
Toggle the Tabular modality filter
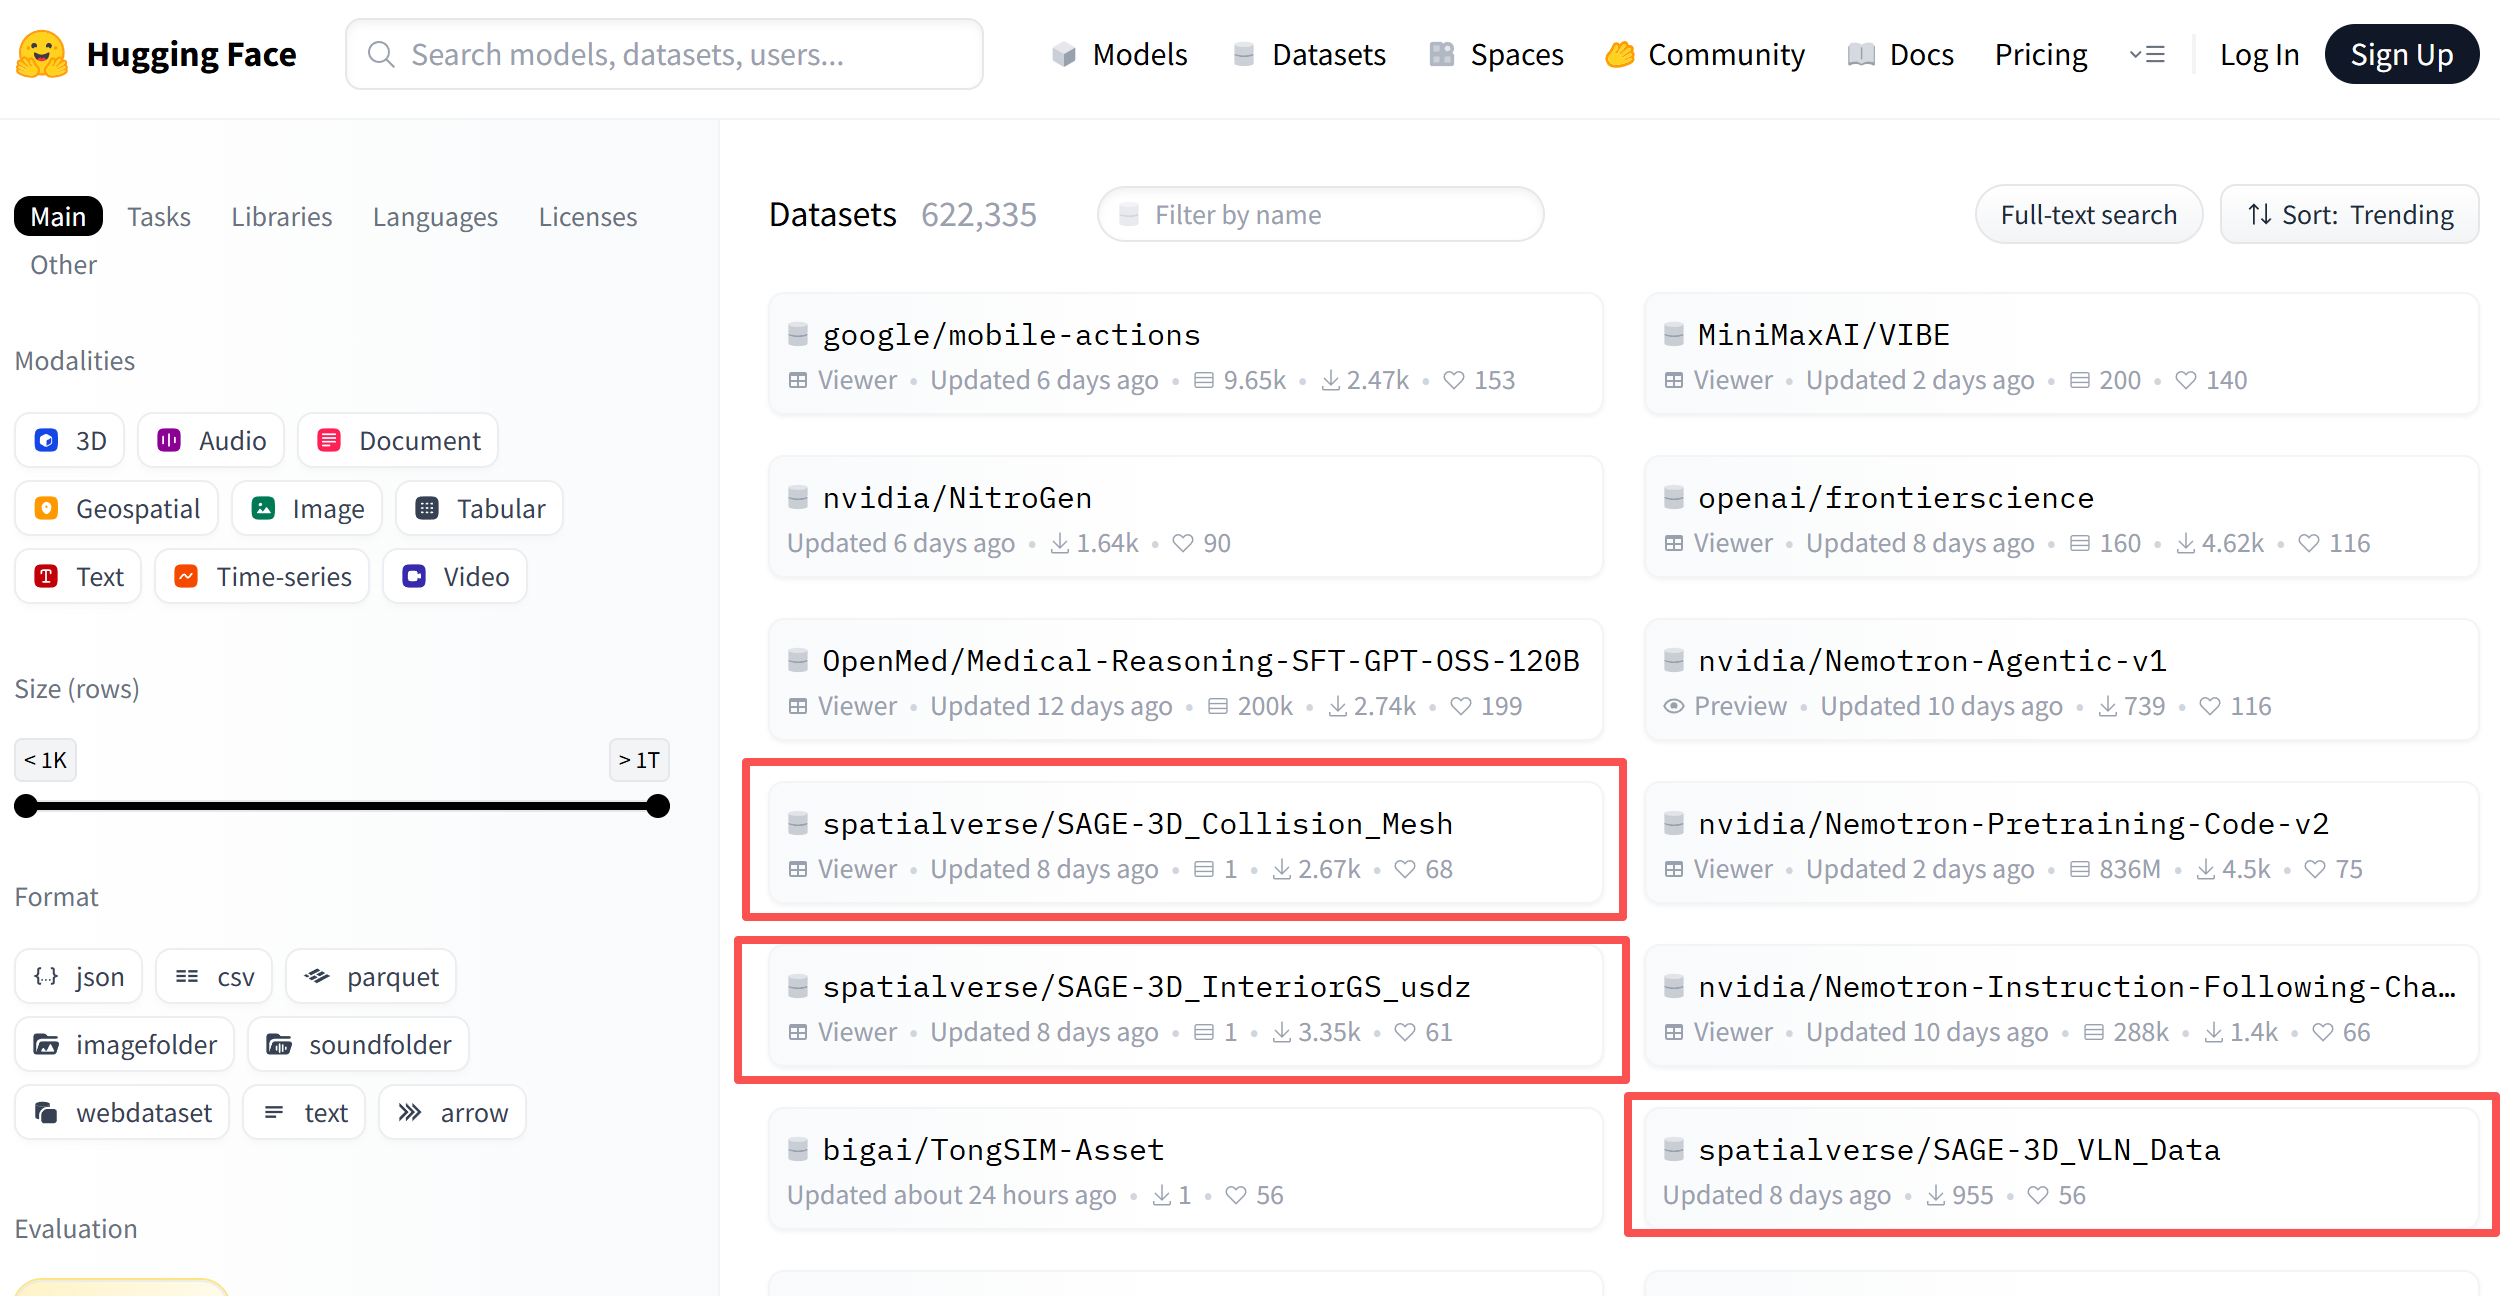point(480,509)
